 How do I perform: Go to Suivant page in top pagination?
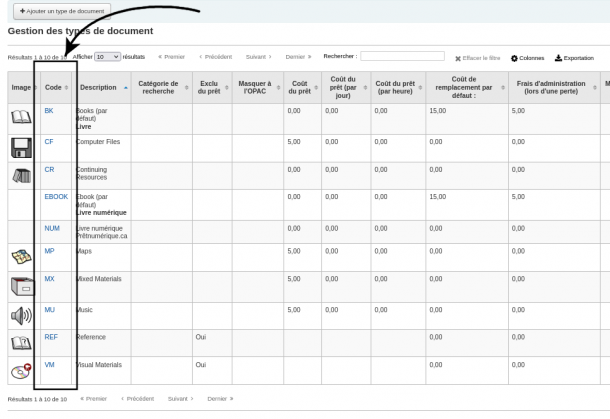tap(259, 57)
